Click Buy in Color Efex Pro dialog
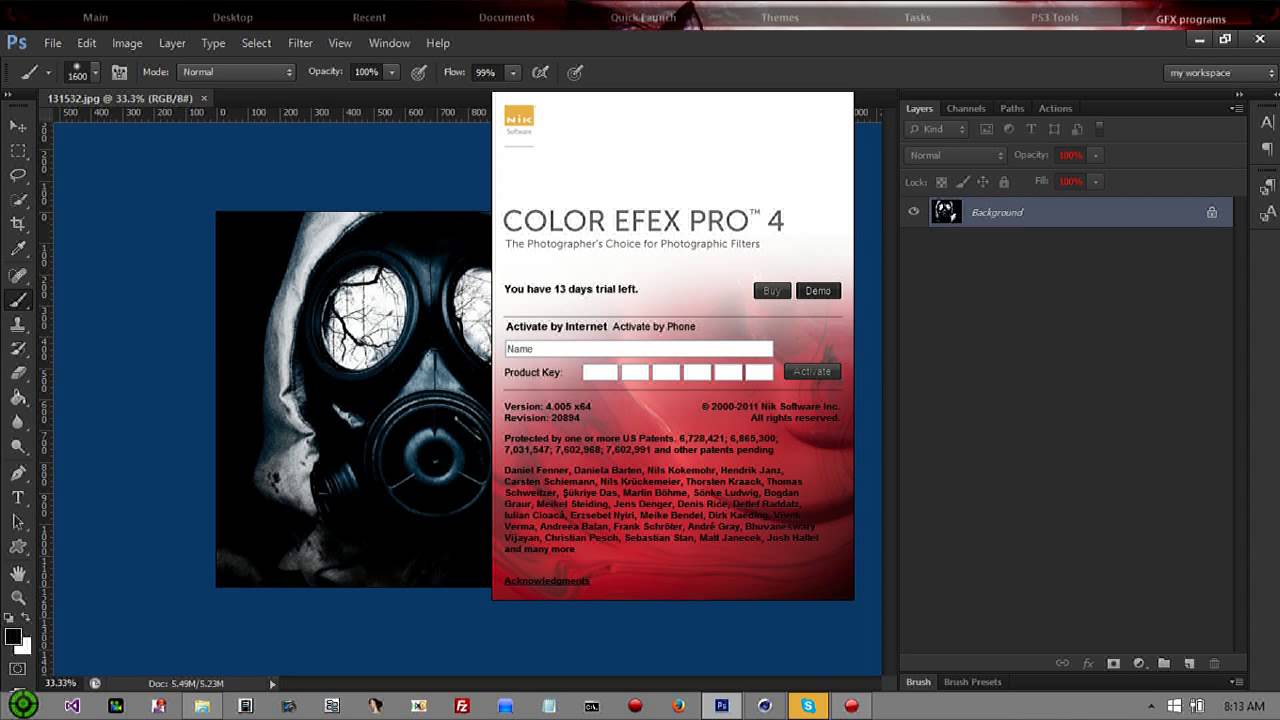 (x=772, y=290)
